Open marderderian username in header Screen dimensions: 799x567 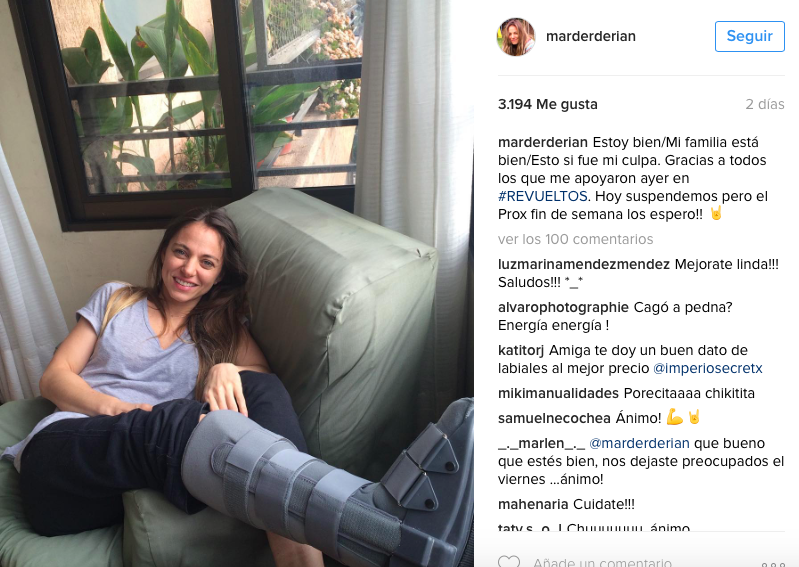coord(591,36)
